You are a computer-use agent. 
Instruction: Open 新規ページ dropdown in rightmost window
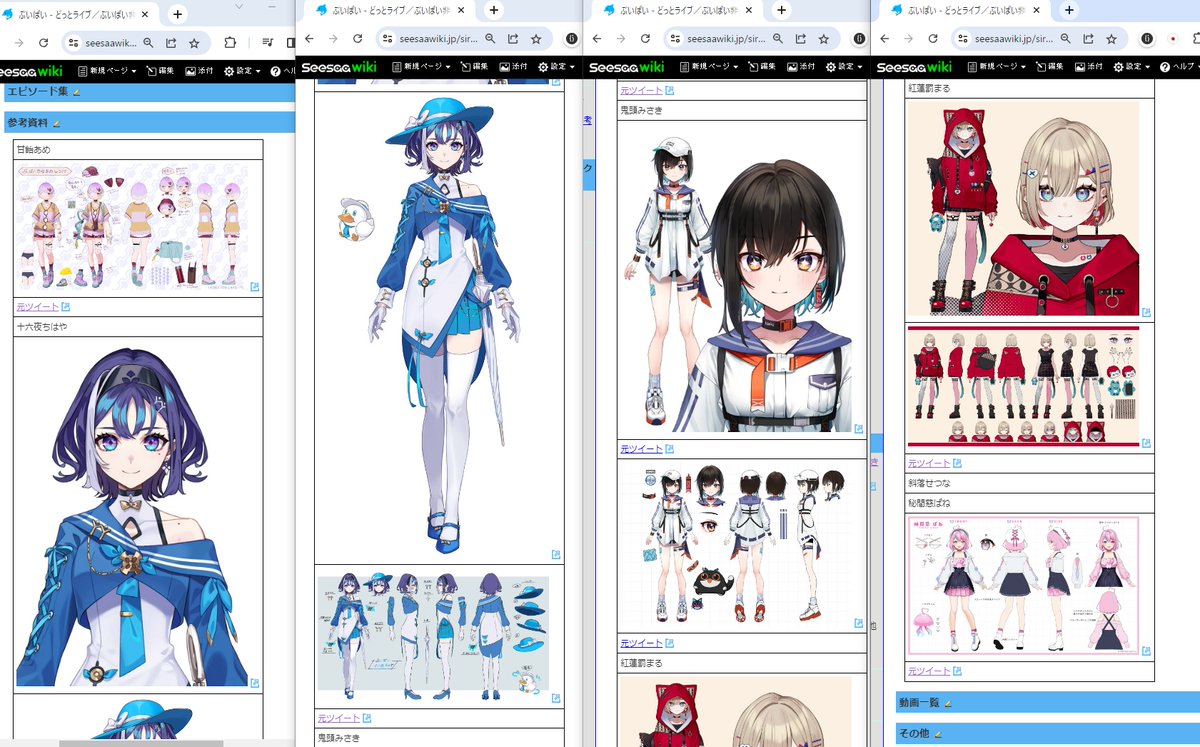[x=997, y=67]
